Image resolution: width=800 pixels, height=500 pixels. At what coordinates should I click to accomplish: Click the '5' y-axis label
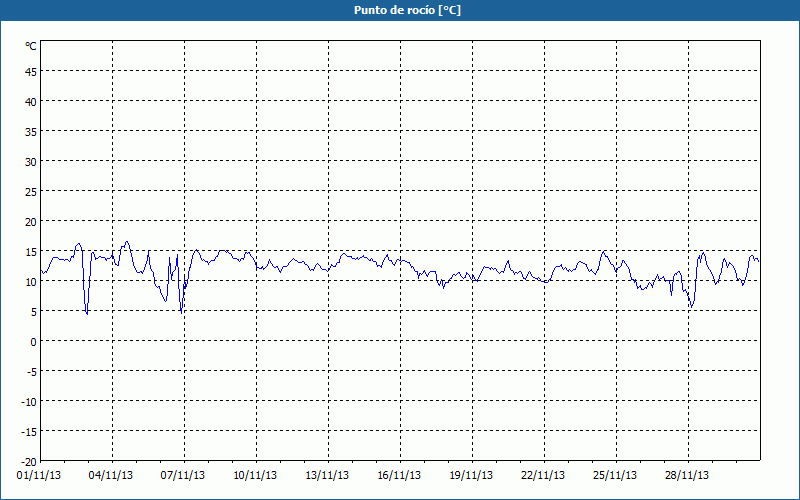coord(33,312)
